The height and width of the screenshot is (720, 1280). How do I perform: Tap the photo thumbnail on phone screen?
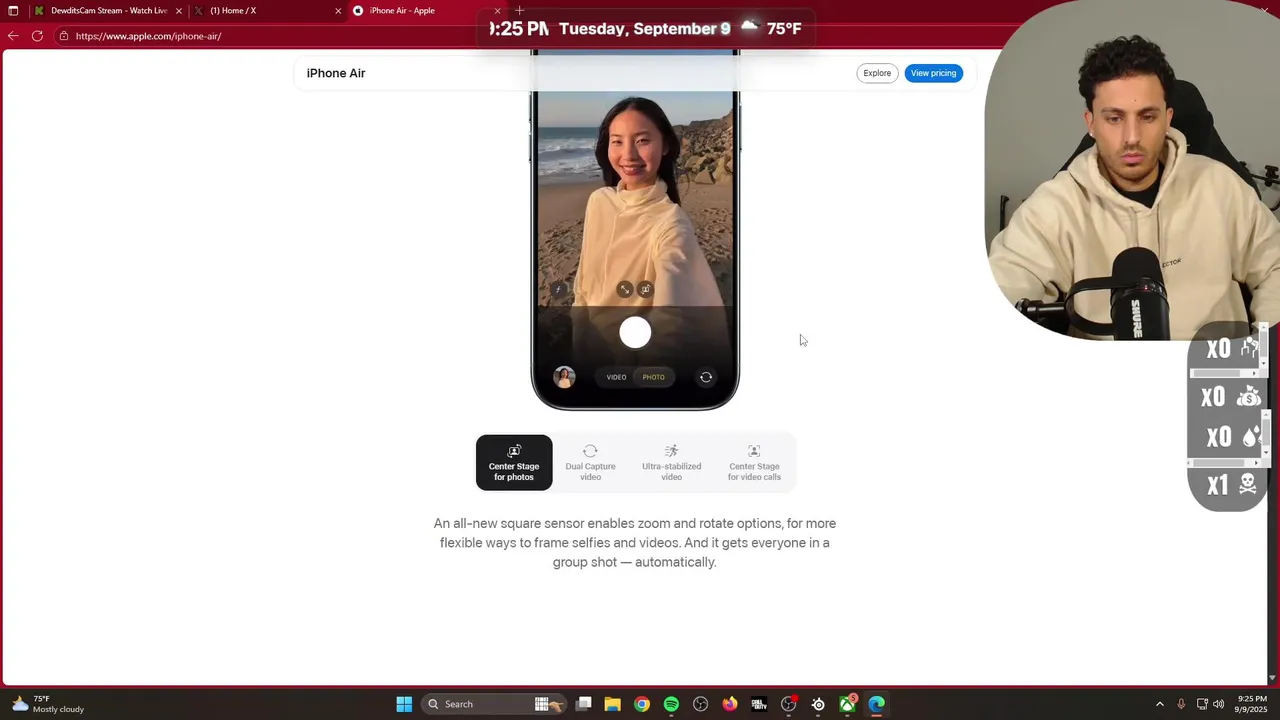(x=564, y=377)
